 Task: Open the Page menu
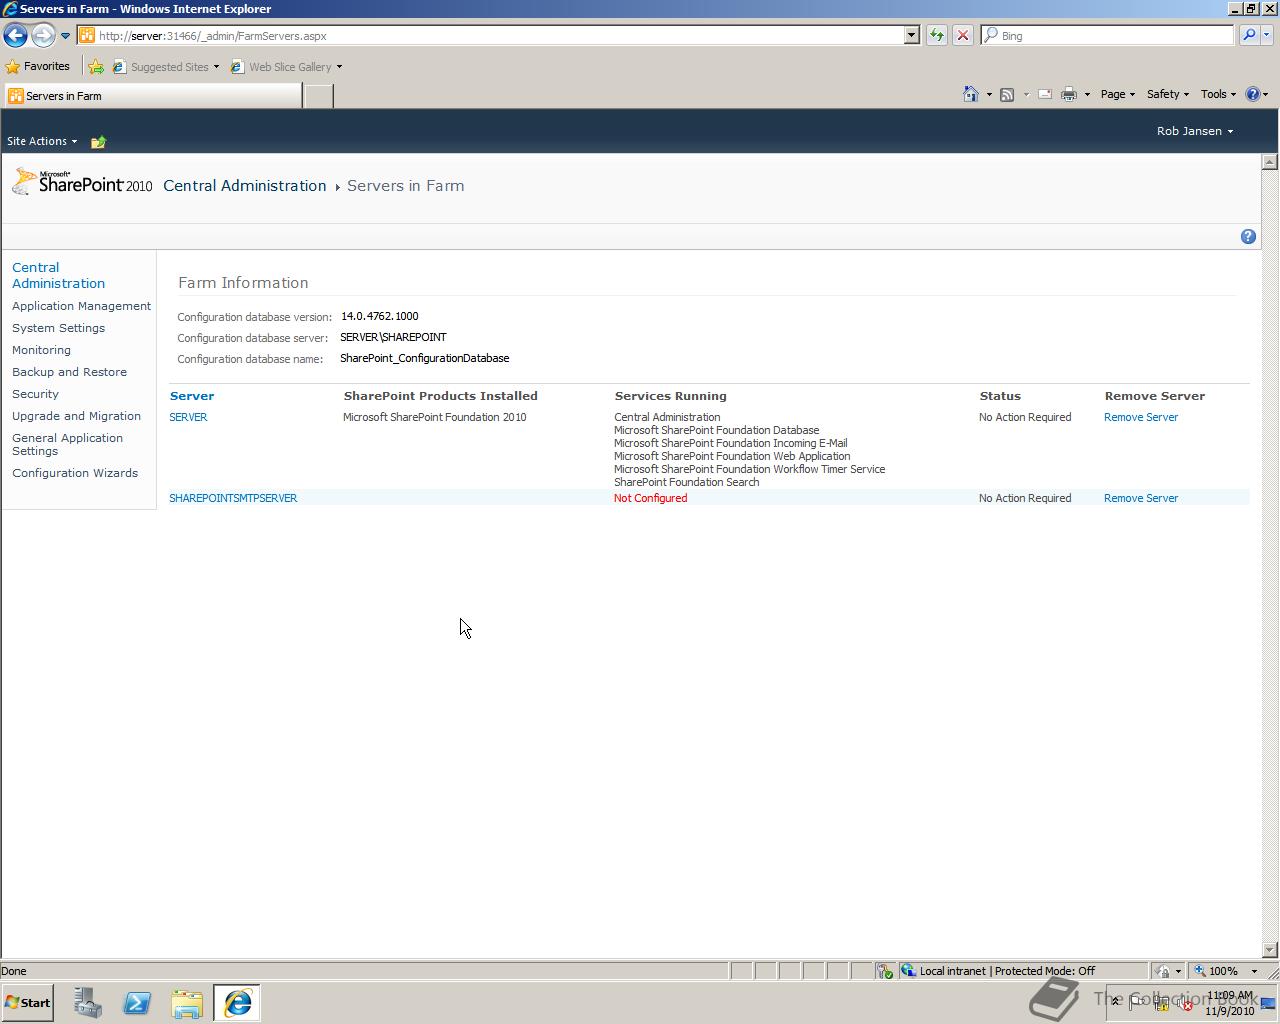coord(1117,94)
